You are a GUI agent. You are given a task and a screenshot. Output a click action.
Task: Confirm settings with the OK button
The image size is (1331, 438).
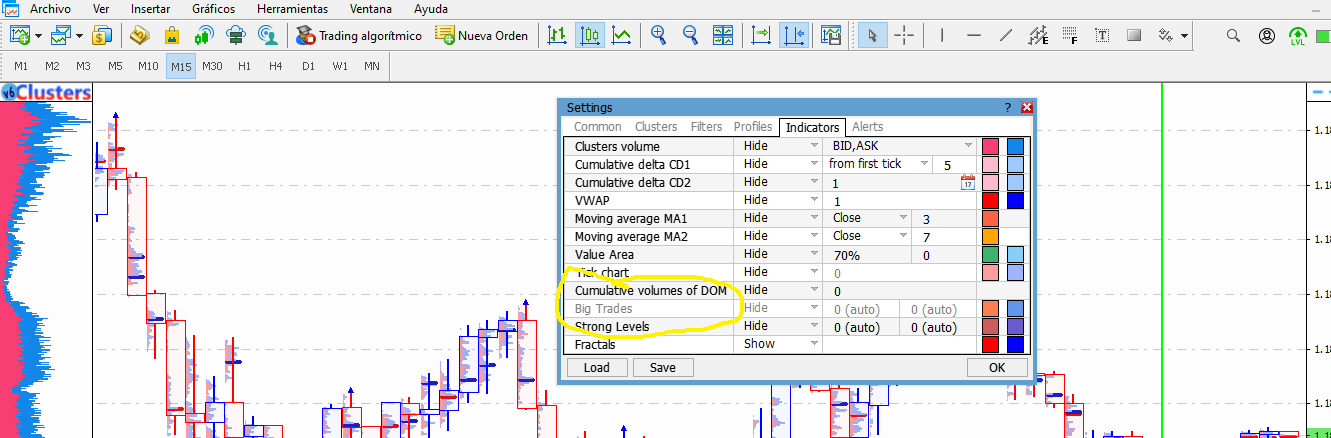[997, 367]
